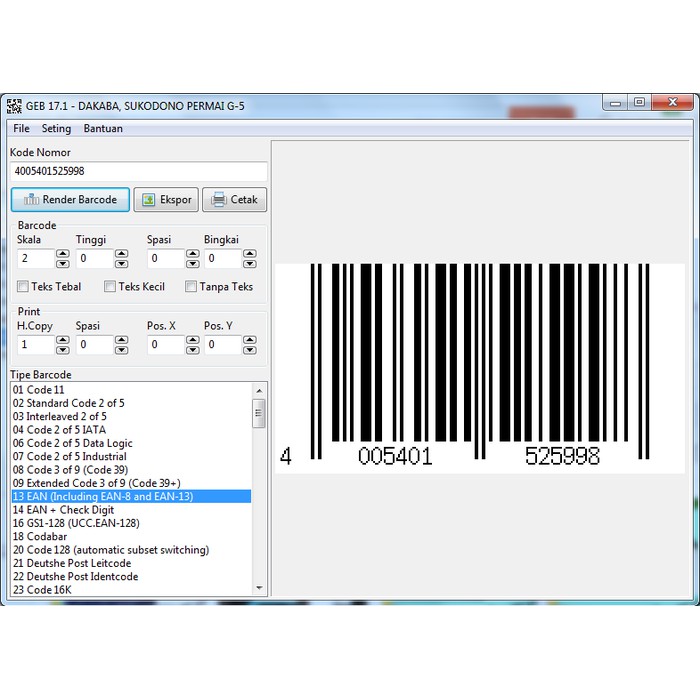Screen dimensions: 700x700
Task: Click the H.Copy number field
Action: (36, 345)
